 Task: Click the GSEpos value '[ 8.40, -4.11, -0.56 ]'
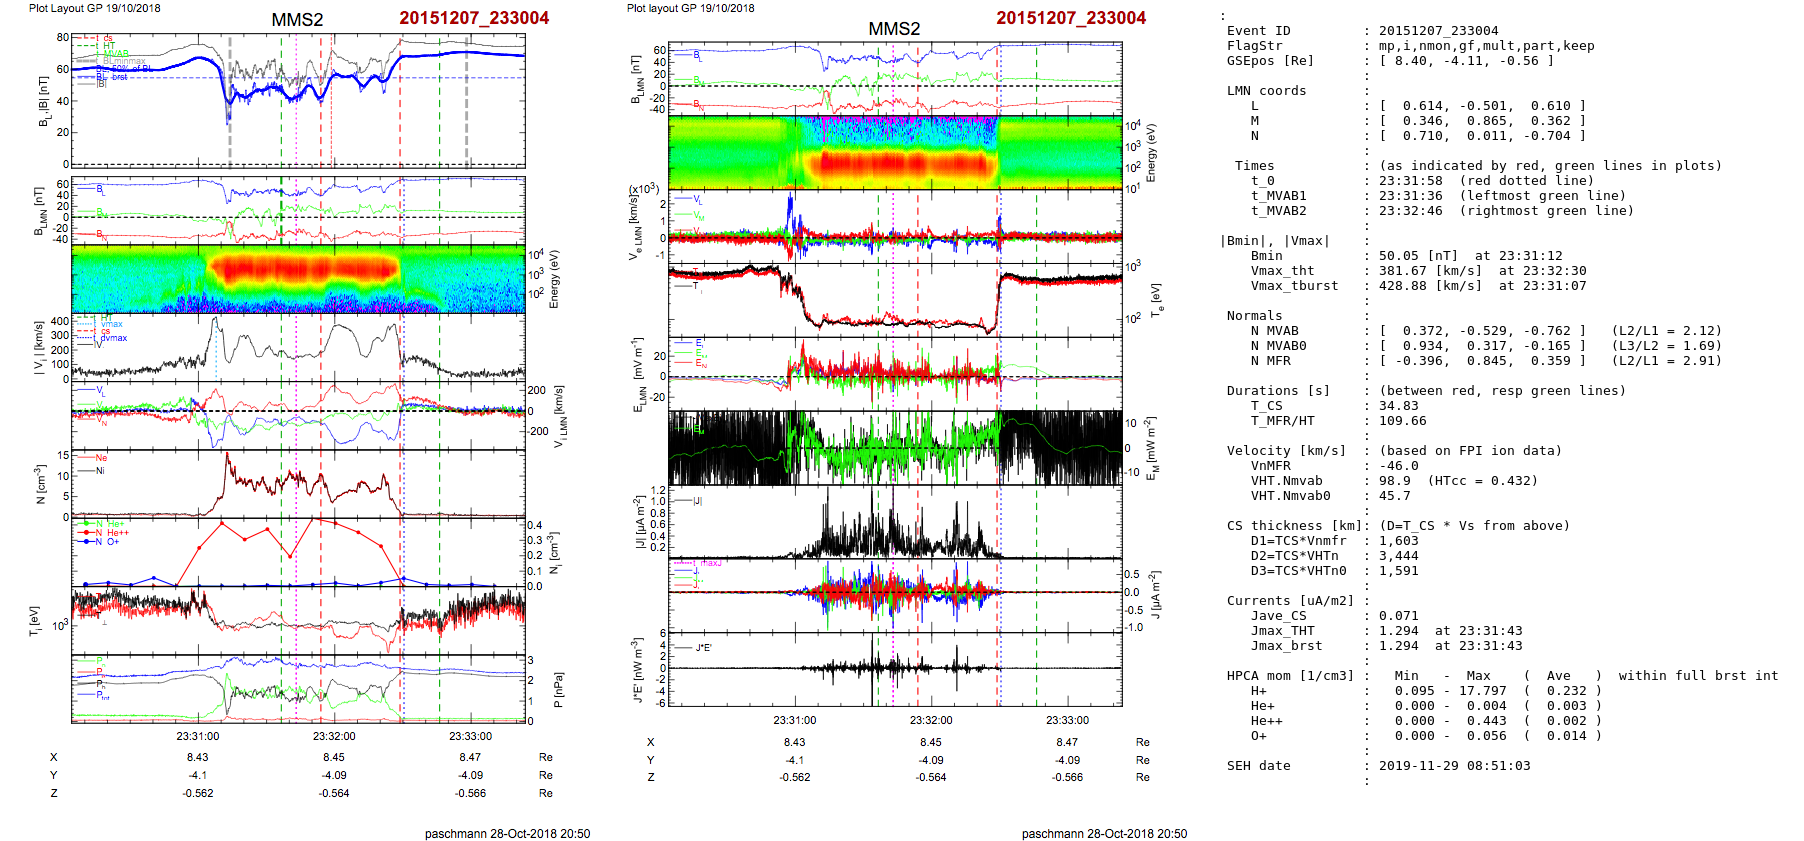[1466, 61]
